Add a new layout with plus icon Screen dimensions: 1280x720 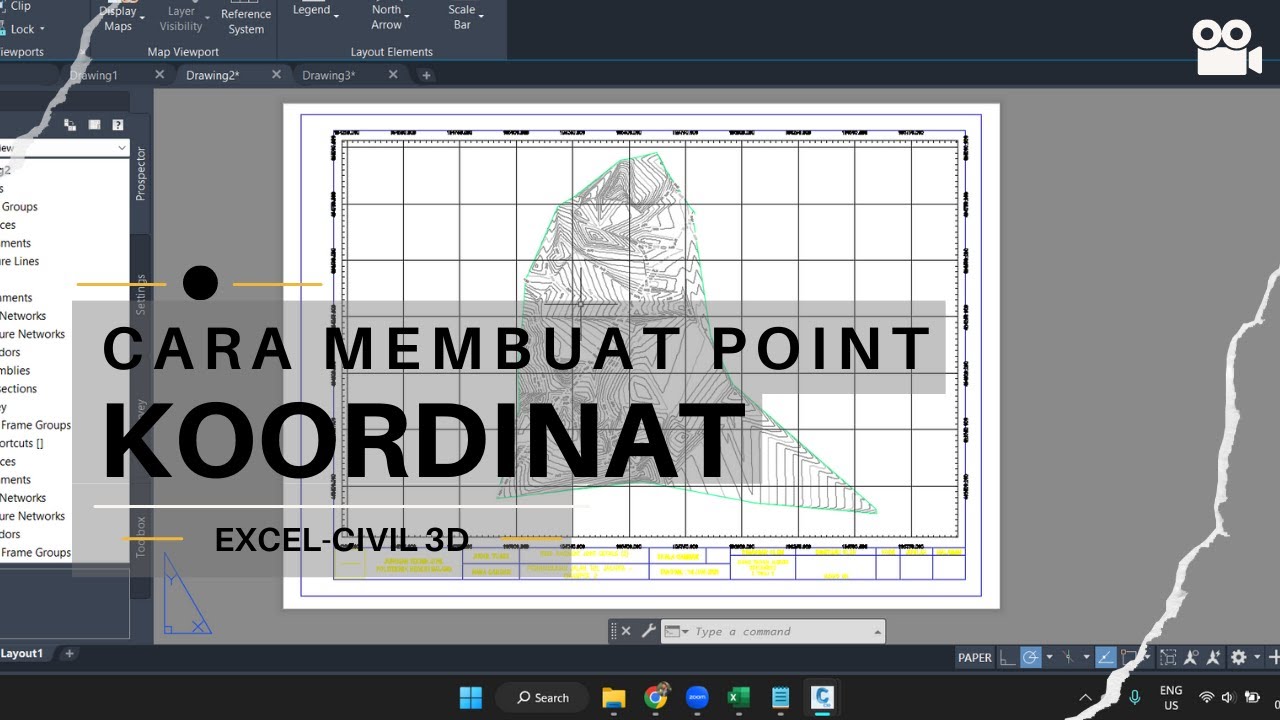(69, 653)
